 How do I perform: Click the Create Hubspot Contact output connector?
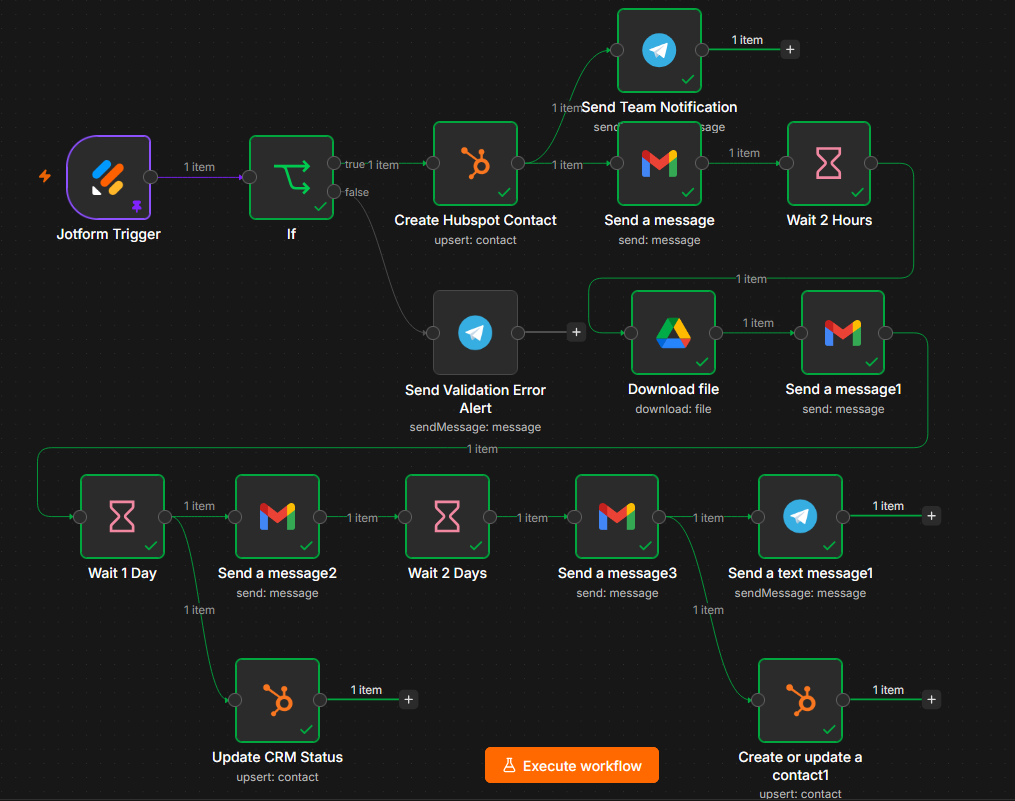[x=518, y=163]
